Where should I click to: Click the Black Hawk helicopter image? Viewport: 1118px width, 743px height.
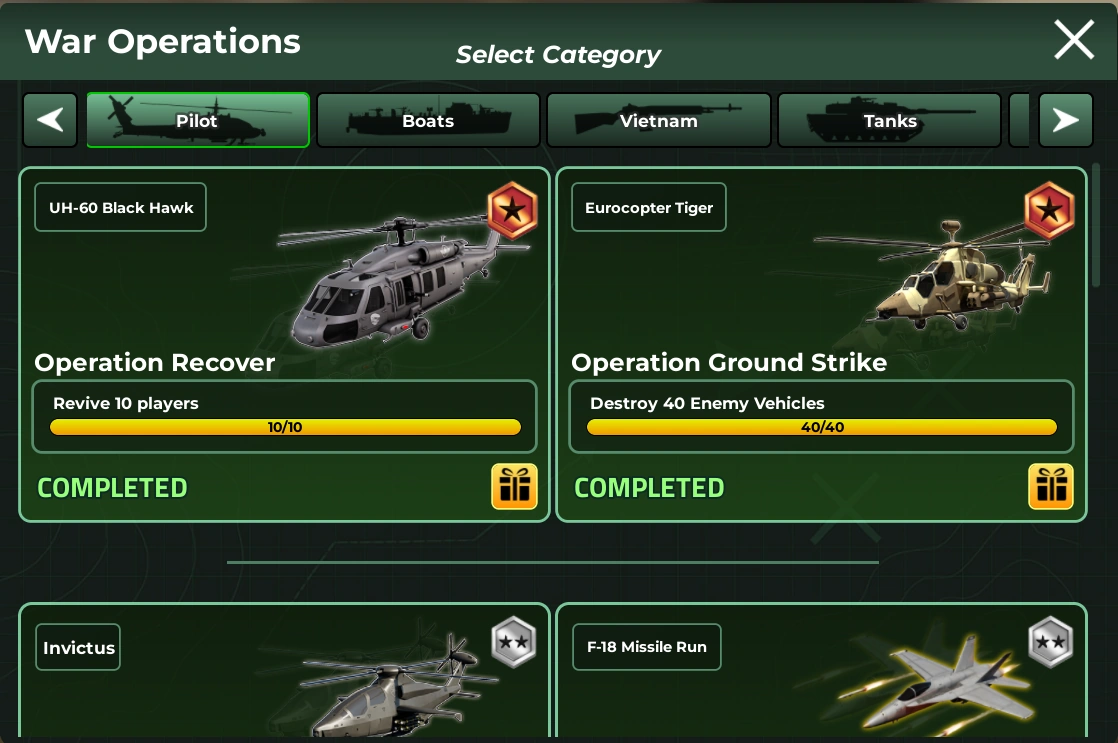(403, 282)
